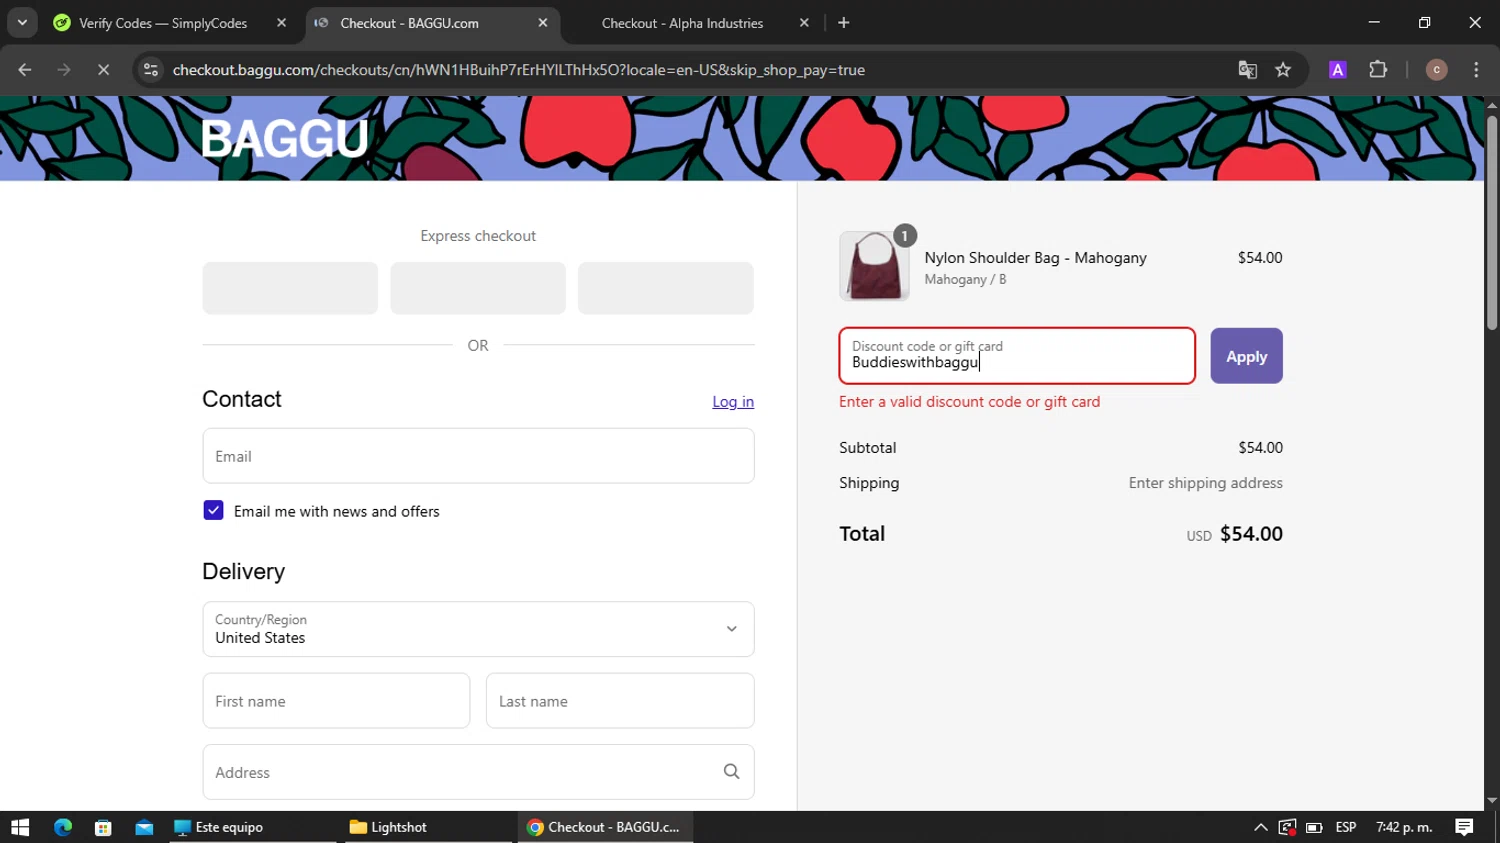The image size is (1500, 843).
Task: Click the browser back arrow
Action: click(25, 70)
